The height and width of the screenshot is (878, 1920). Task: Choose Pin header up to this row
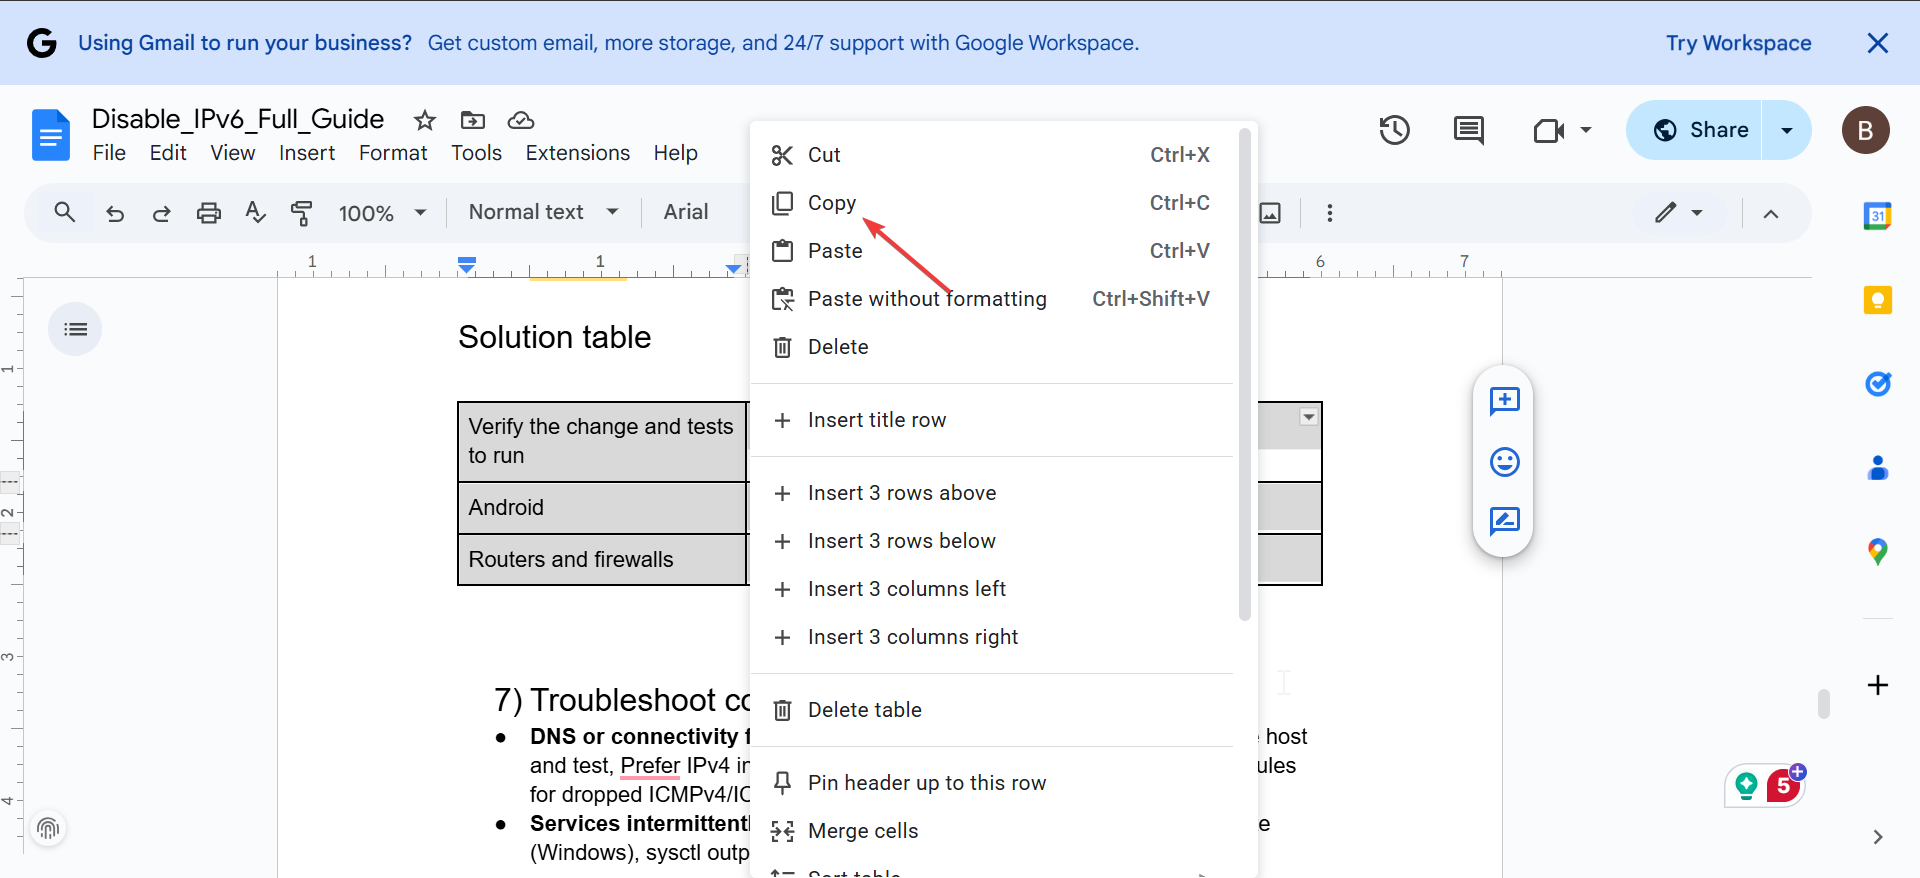point(991,783)
